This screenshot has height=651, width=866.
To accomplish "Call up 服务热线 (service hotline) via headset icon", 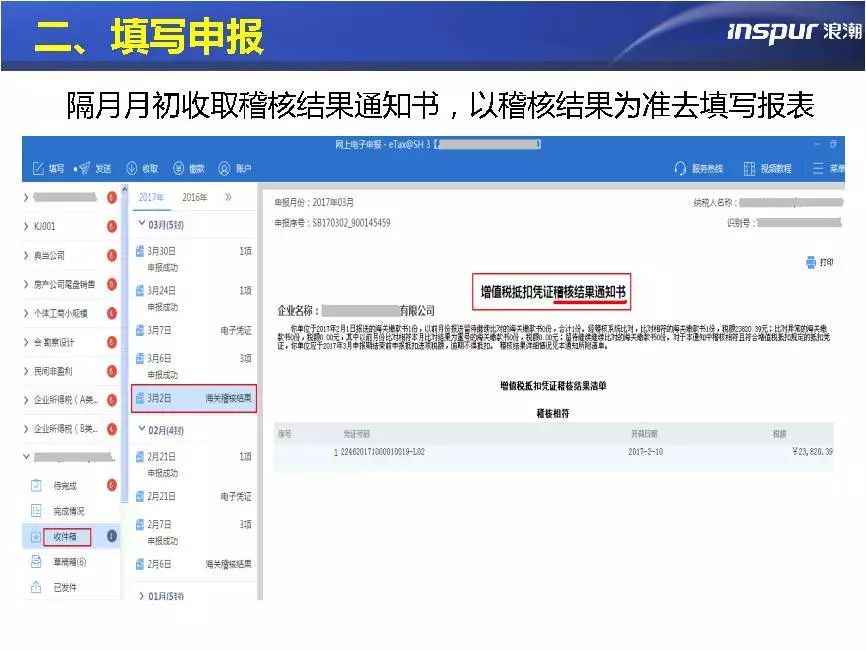I will point(697,169).
